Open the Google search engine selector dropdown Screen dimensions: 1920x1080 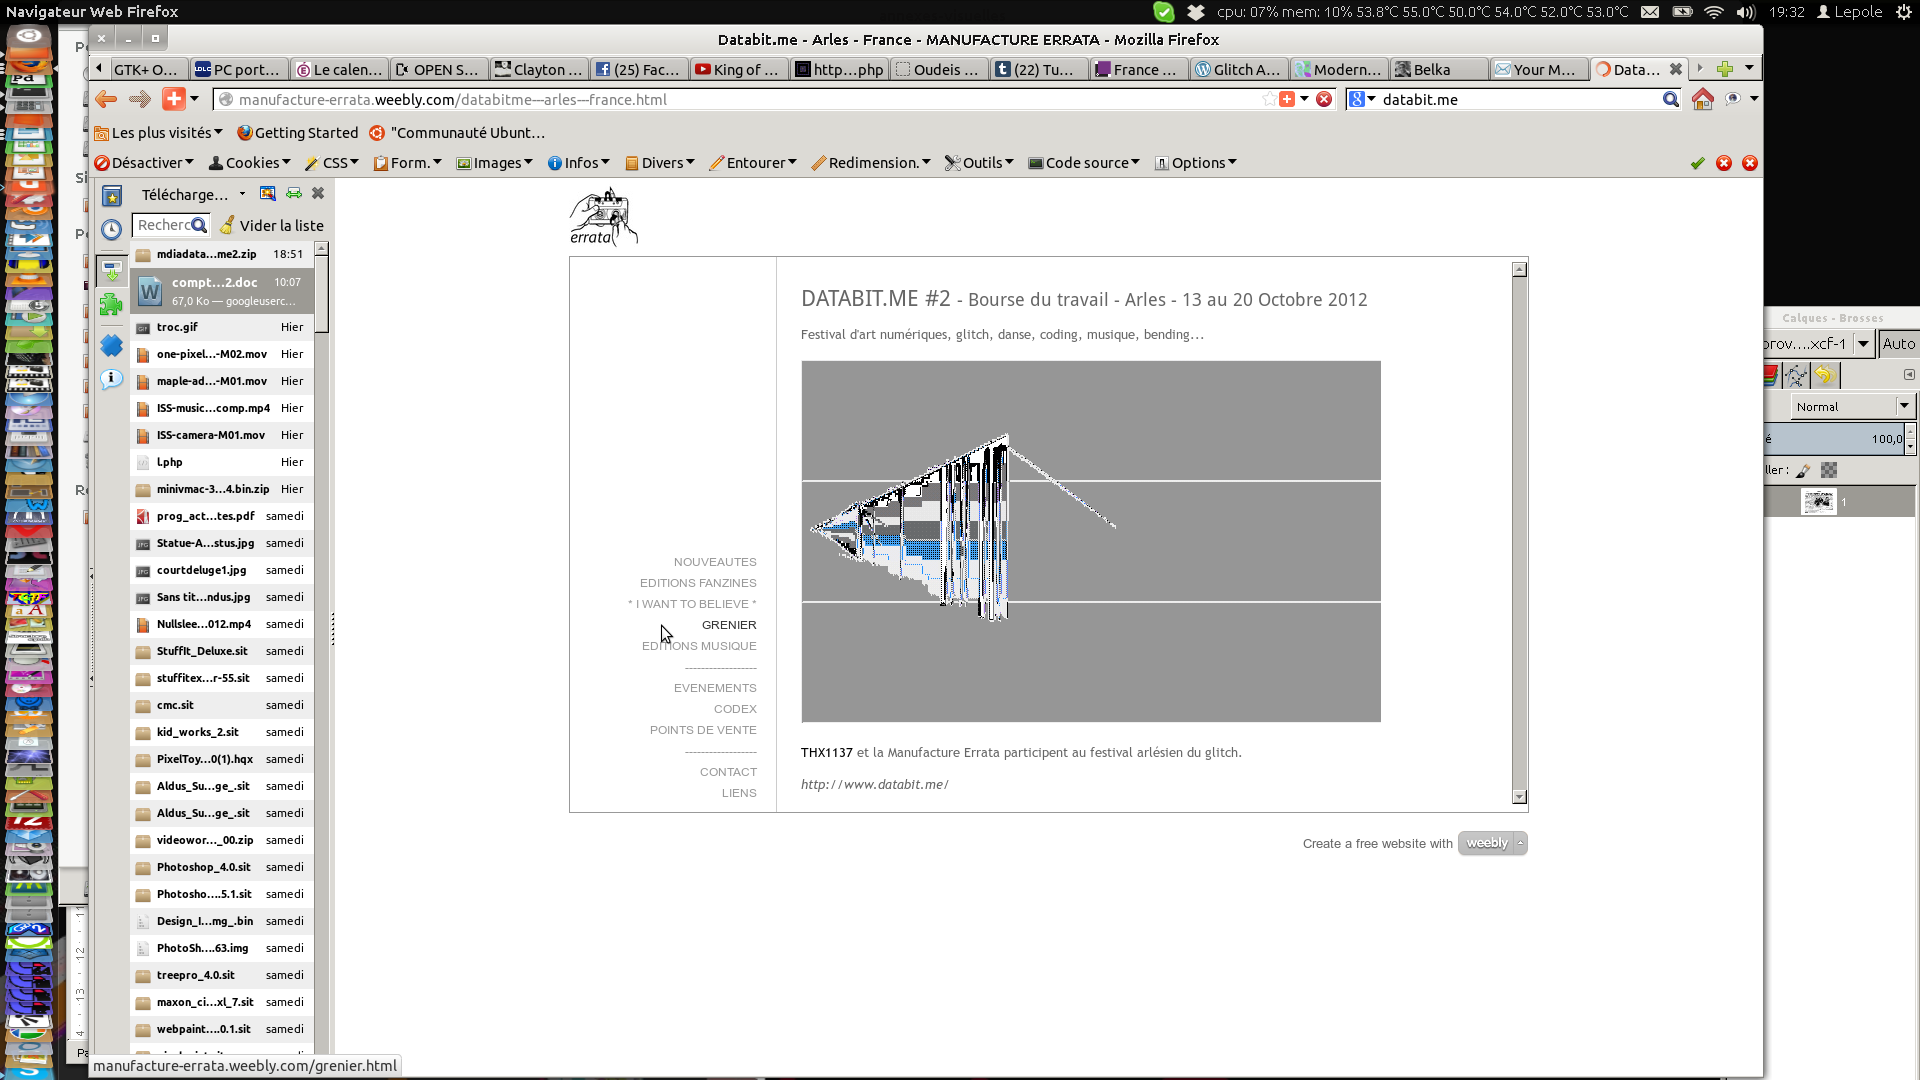(x=1362, y=99)
